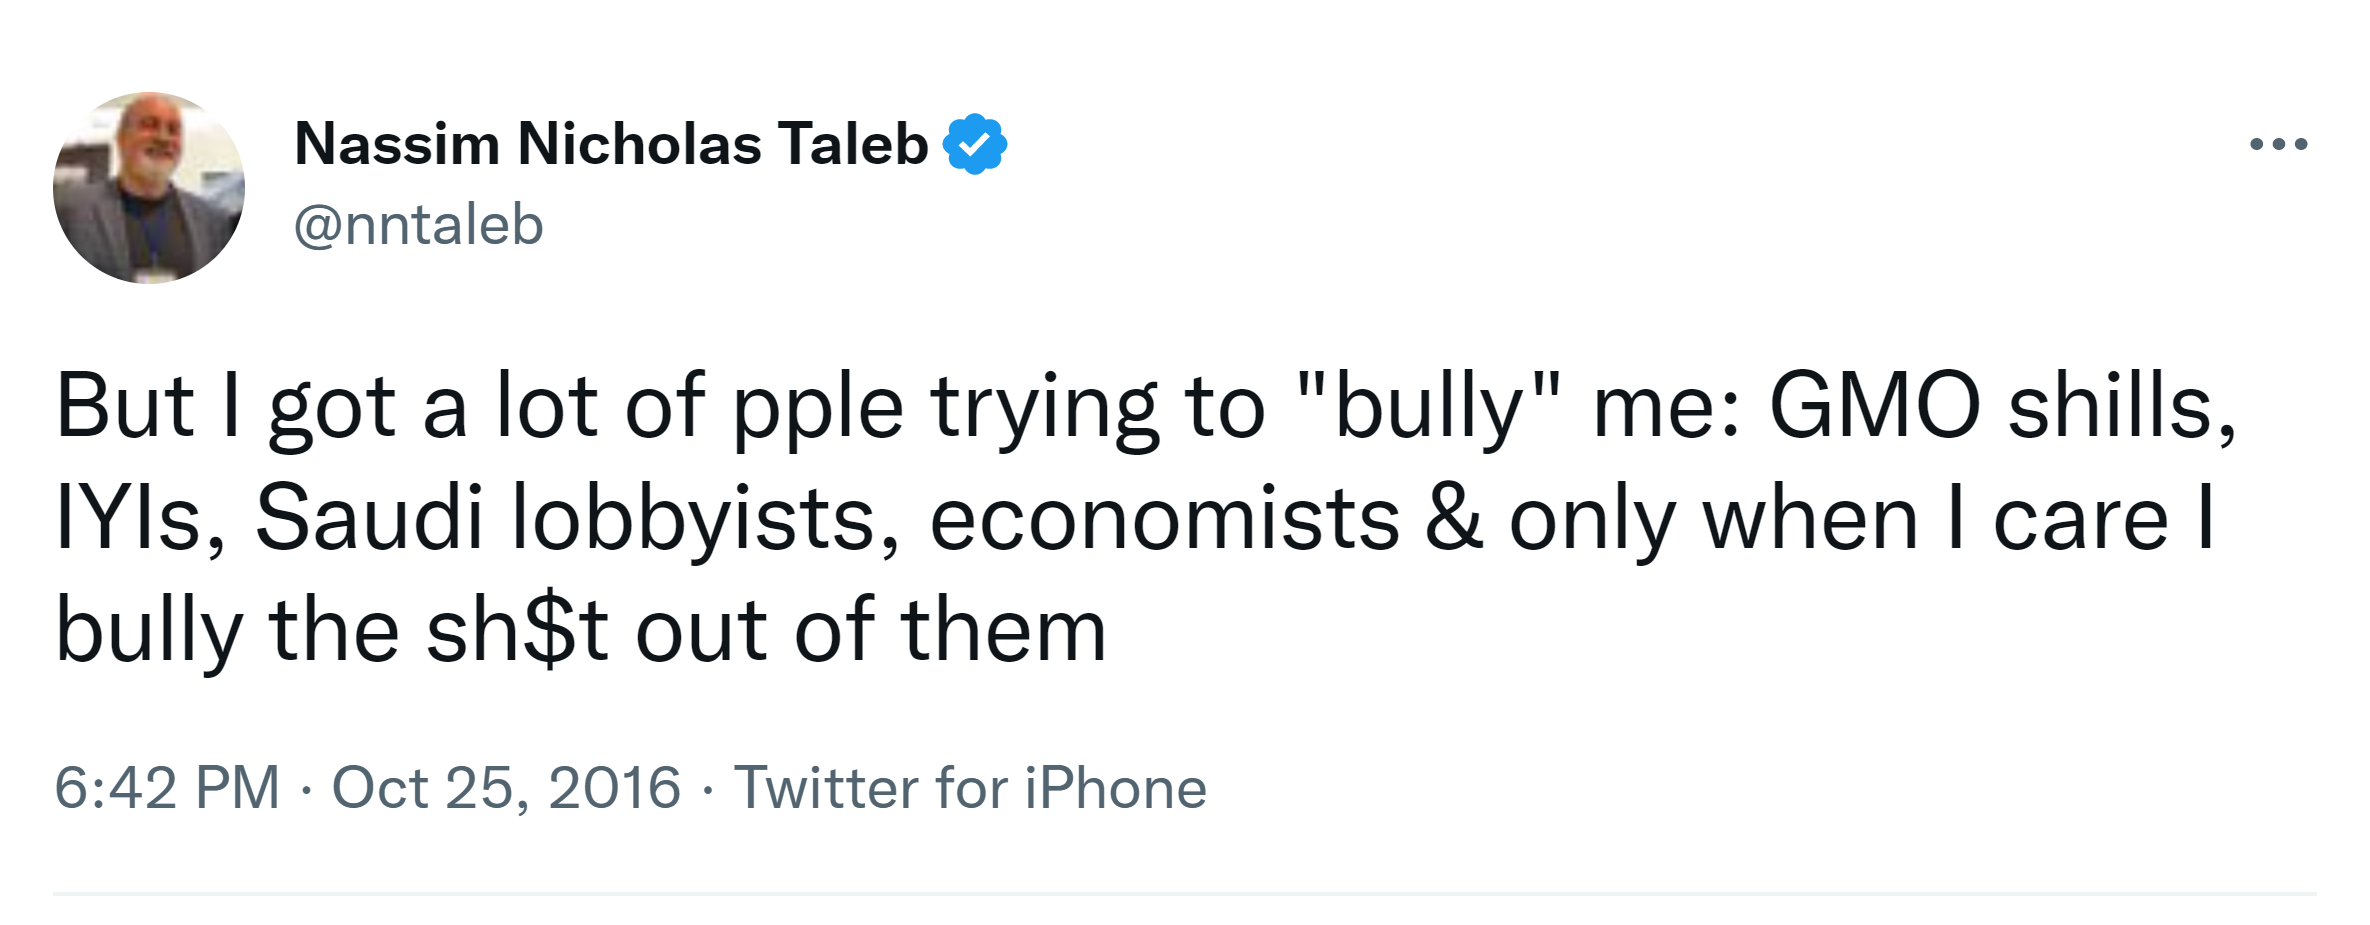2370x925 pixels.
Task: Click the blue verified checkmark badge
Action: [974, 145]
